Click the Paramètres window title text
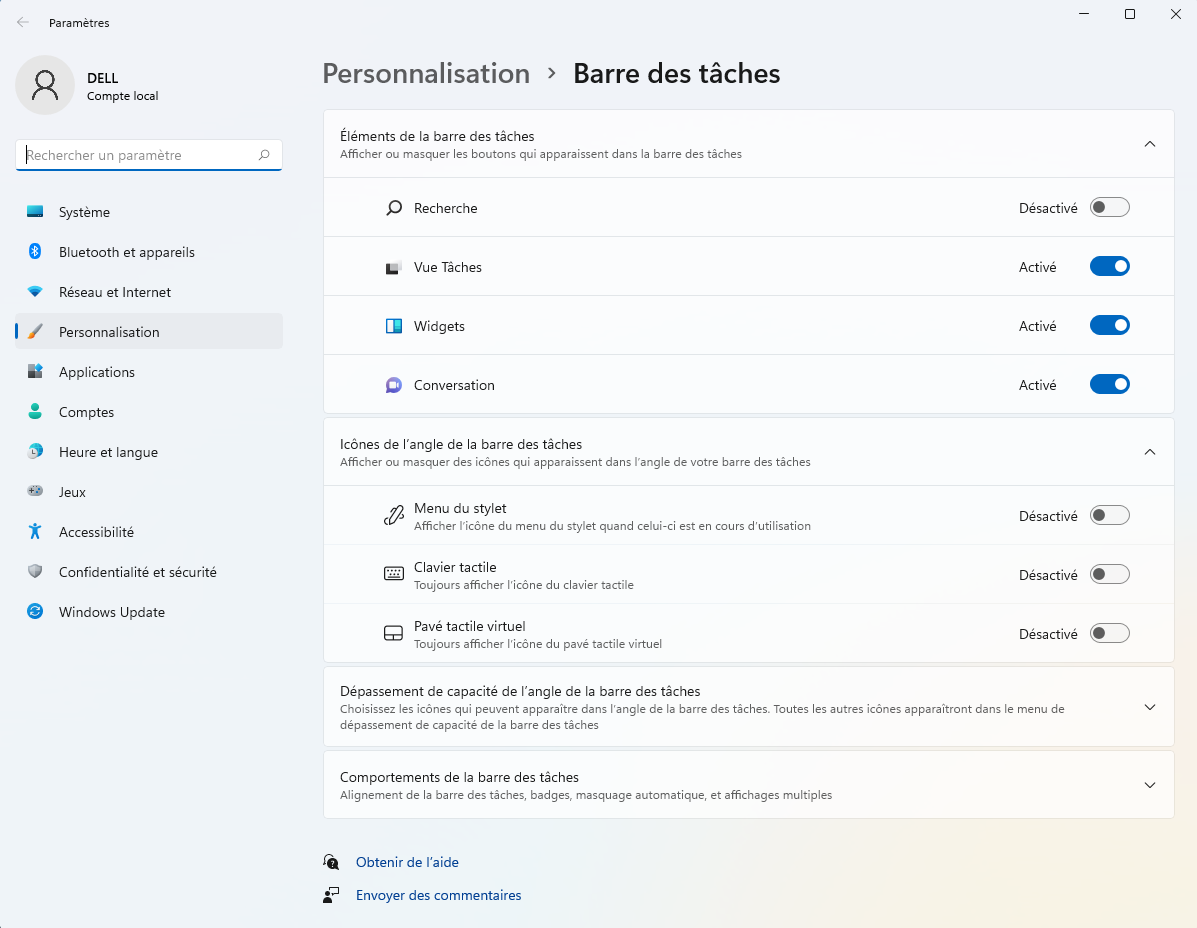This screenshot has width=1197, height=928. pos(79,23)
